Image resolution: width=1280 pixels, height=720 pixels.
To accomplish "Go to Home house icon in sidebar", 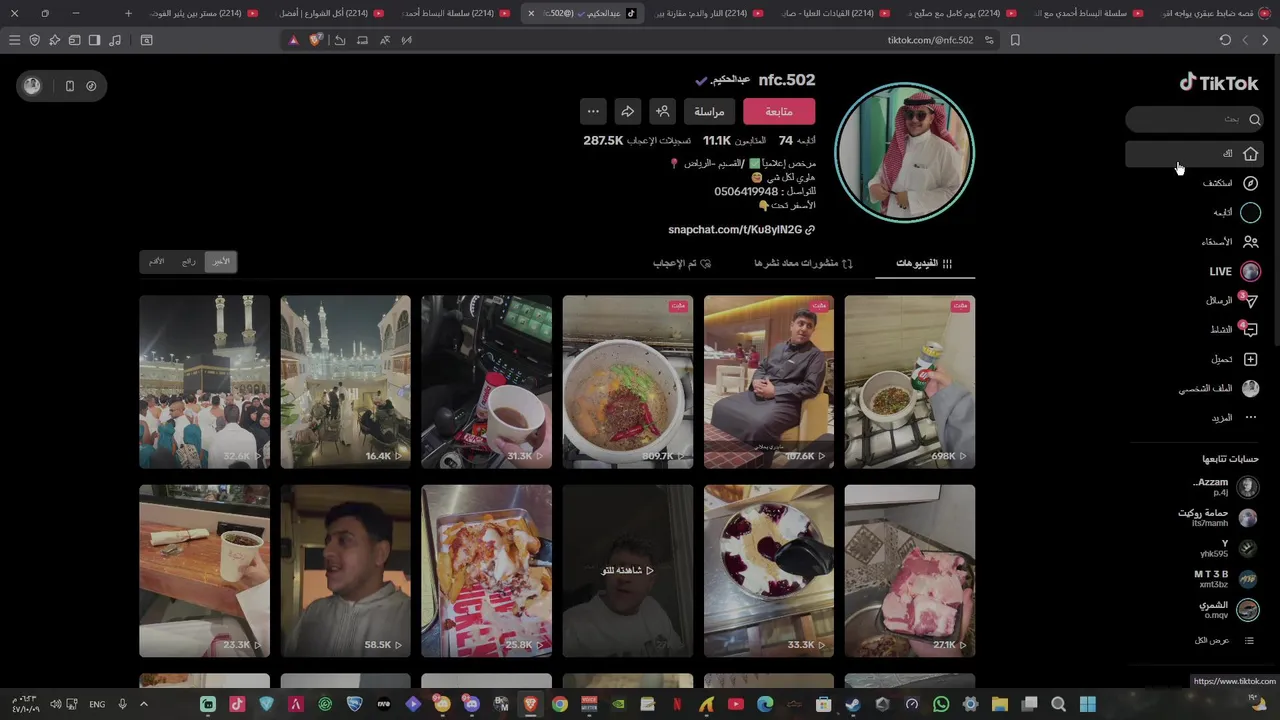I will click(1250, 154).
